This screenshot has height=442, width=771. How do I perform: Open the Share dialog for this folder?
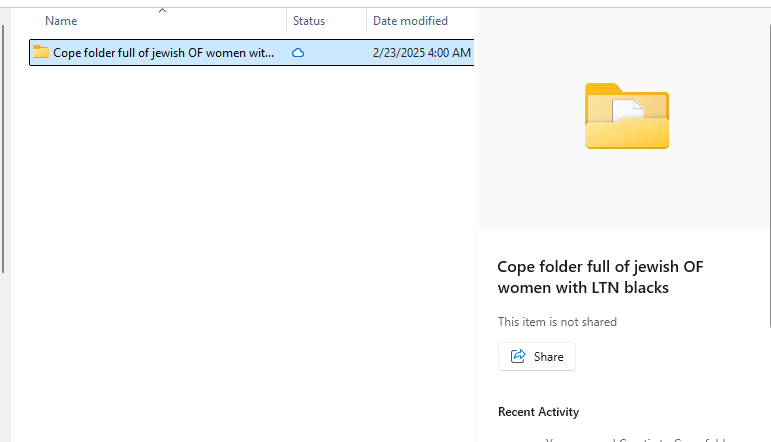tap(536, 356)
